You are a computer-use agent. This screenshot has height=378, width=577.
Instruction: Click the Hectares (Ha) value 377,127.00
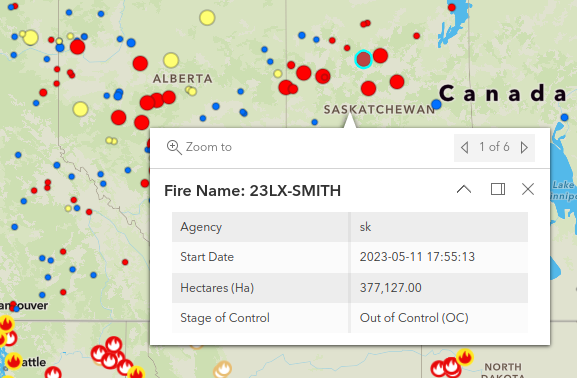pyautogui.click(x=390, y=288)
